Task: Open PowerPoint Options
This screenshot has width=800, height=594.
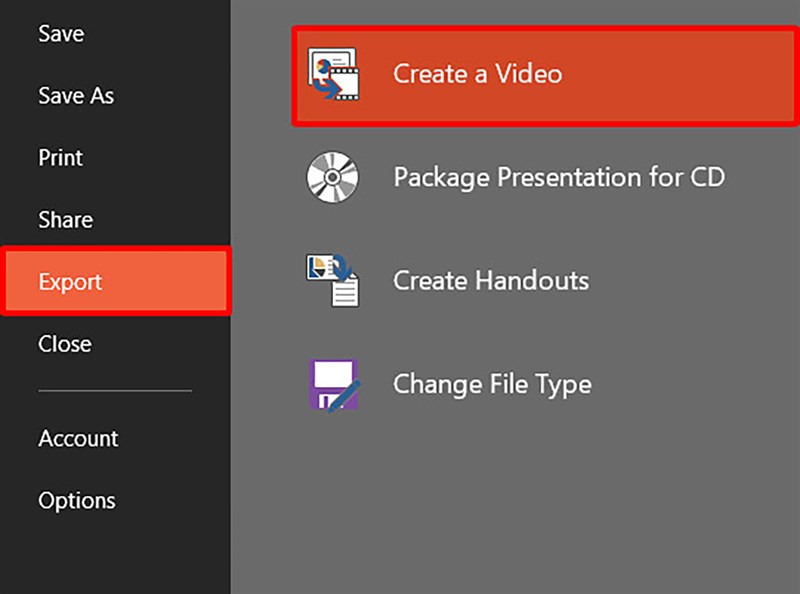Action: [76, 500]
